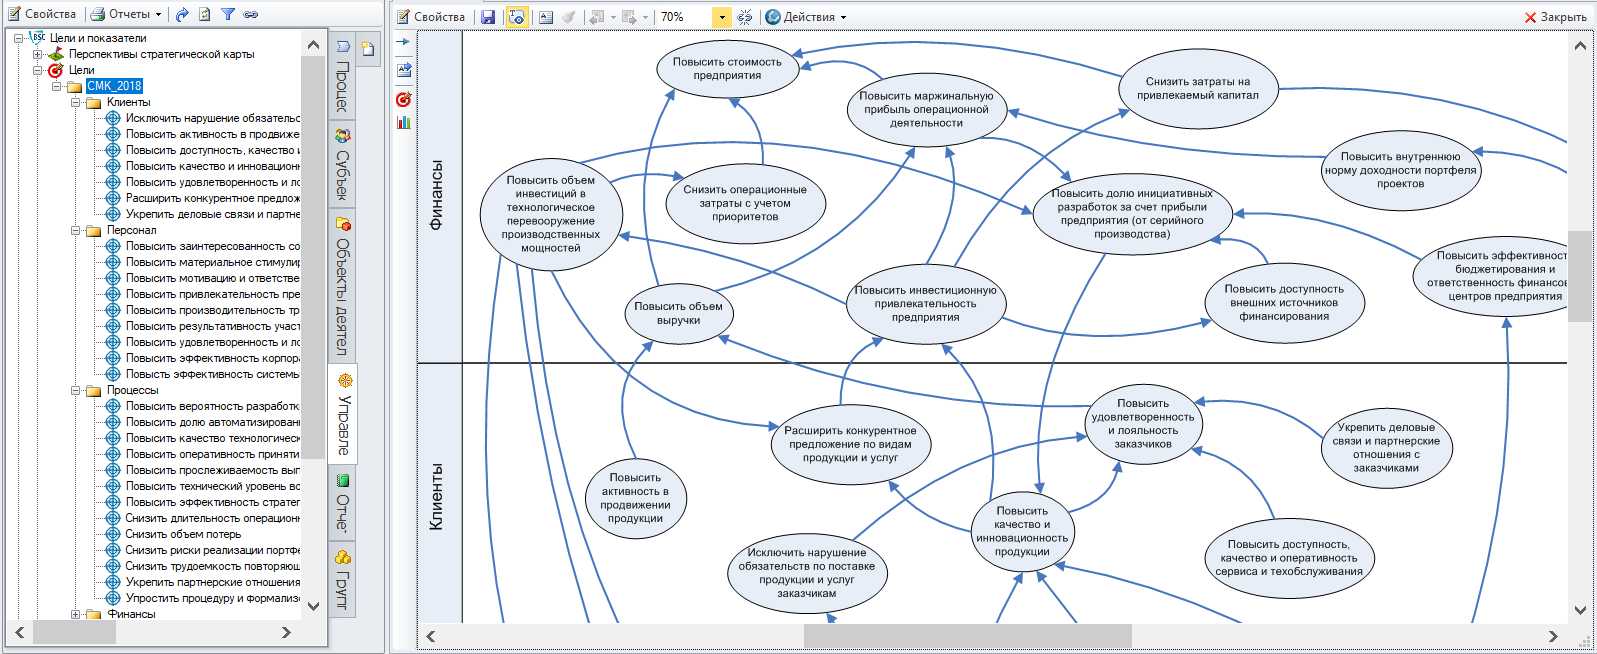1597x654 pixels.
Task: Expand the Перспективы стратегической карты node
Action: [38, 54]
